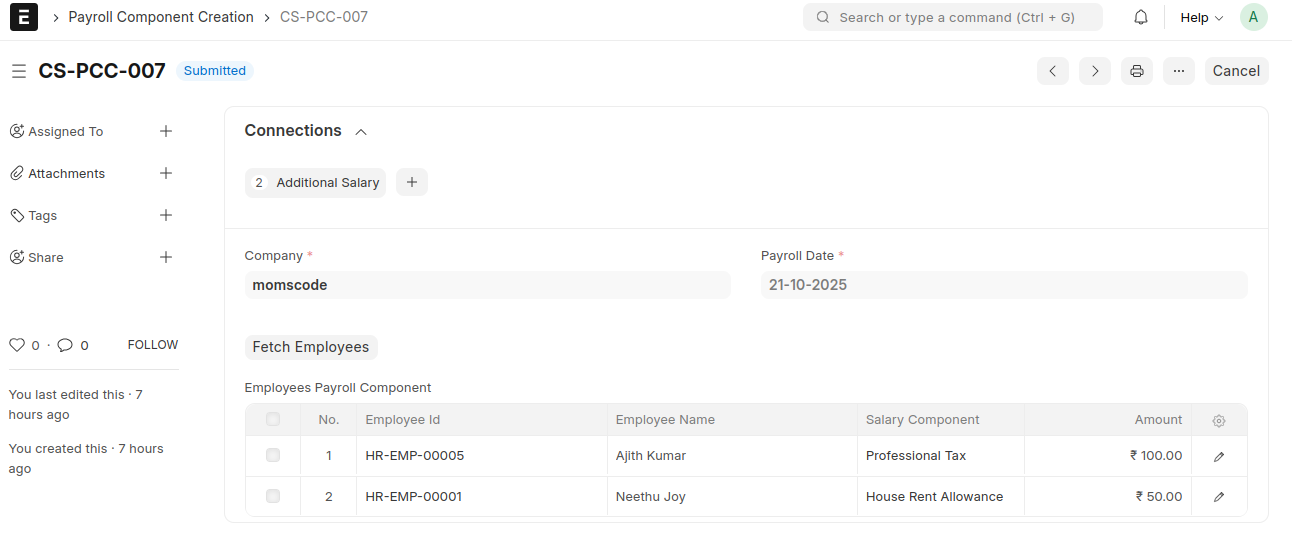Open the Help dropdown
The width and height of the screenshot is (1292, 549).
pos(1201,18)
